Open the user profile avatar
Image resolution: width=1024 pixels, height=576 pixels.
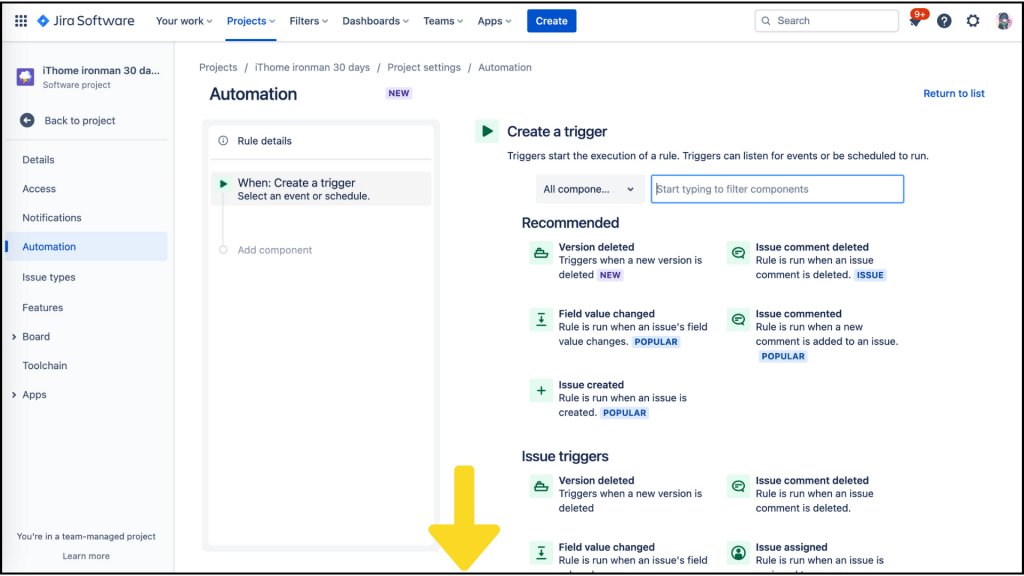coord(1004,21)
